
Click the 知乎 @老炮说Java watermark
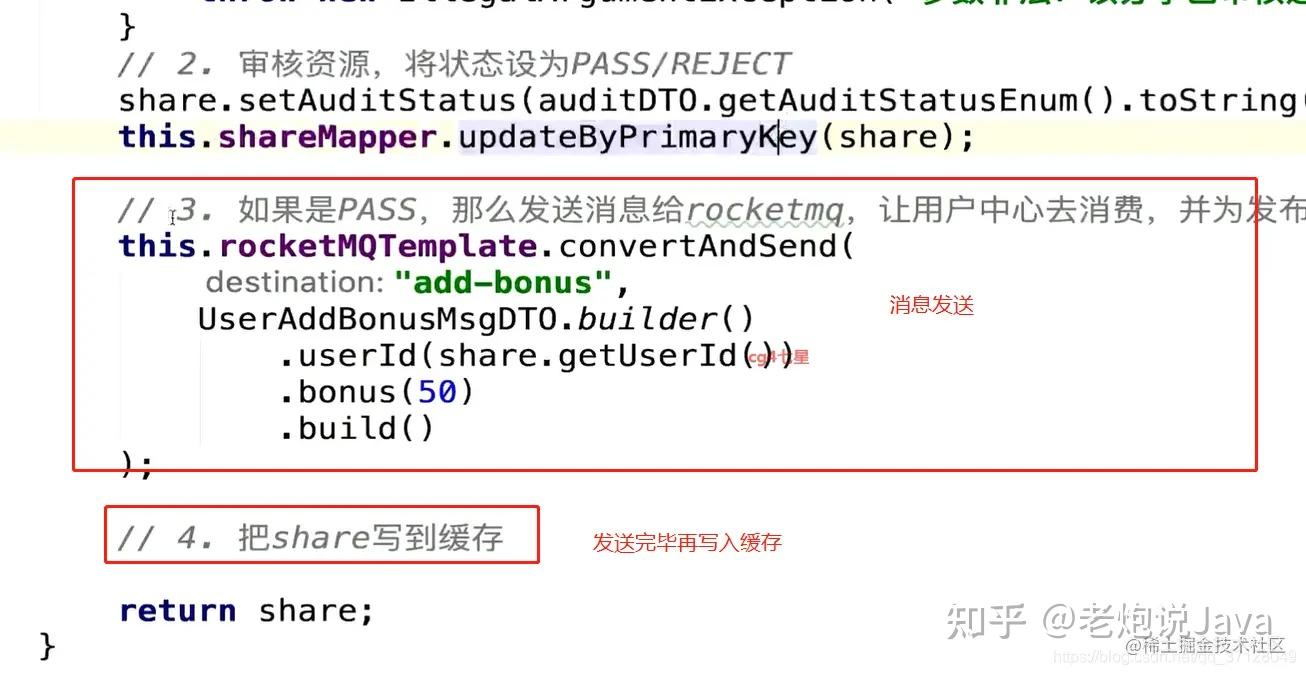tap(1108, 622)
